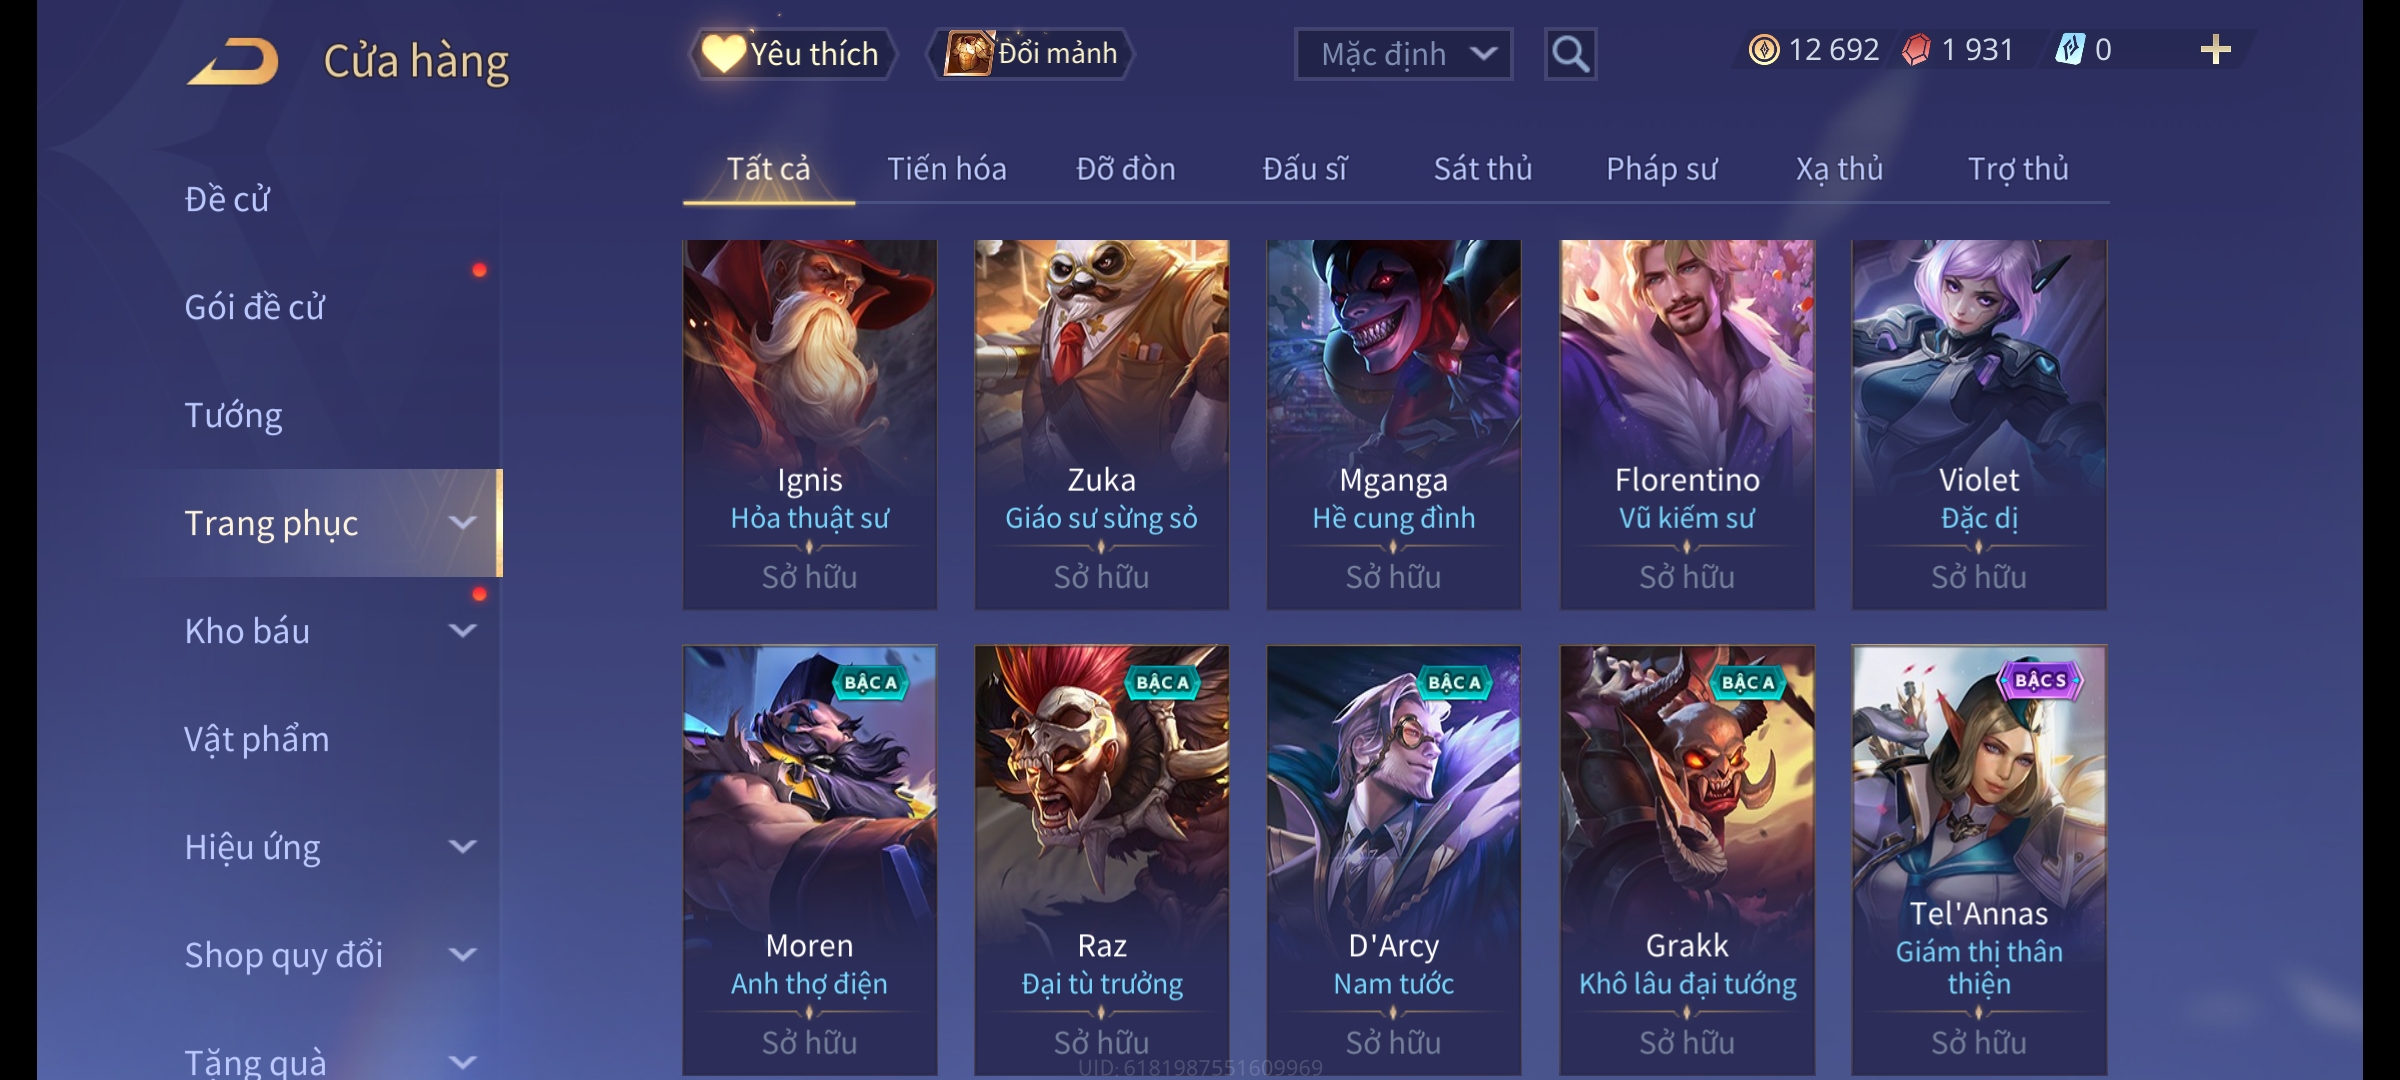Screen dimensions: 2400x1080
Task: Open the magnifier search icon
Action: point(1570,54)
